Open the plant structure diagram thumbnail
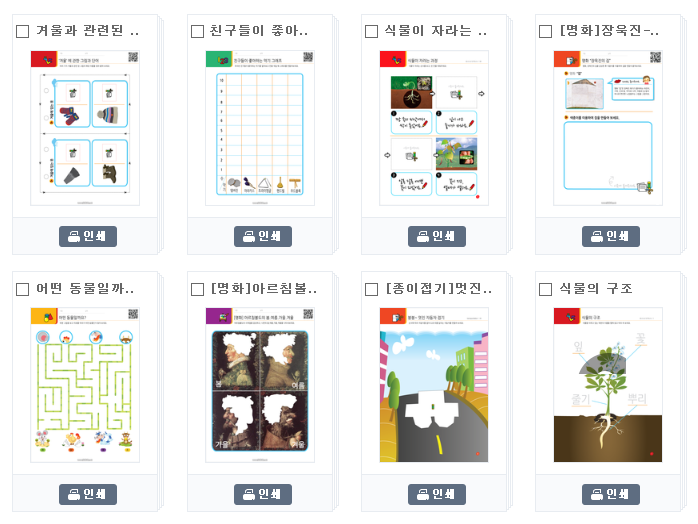 [608, 385]
